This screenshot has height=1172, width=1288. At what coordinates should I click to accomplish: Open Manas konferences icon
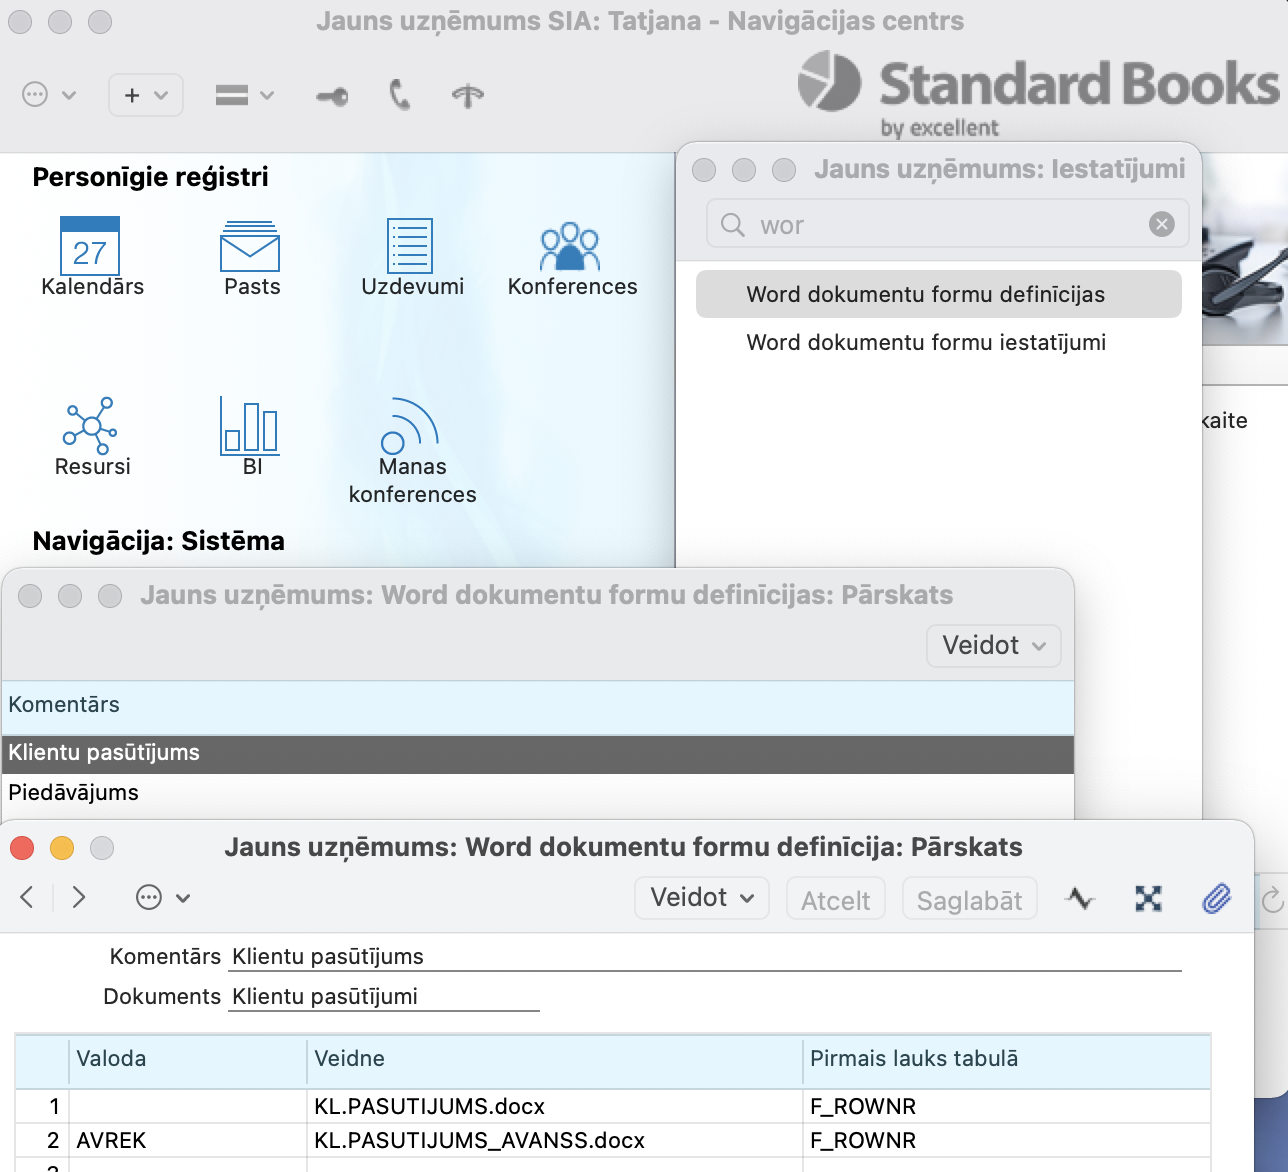tap(411, 426)
